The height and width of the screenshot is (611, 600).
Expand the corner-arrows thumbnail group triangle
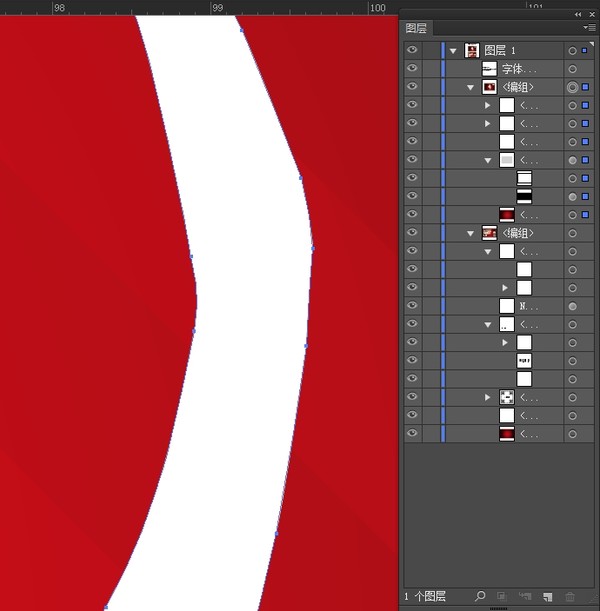pos(487,397)
